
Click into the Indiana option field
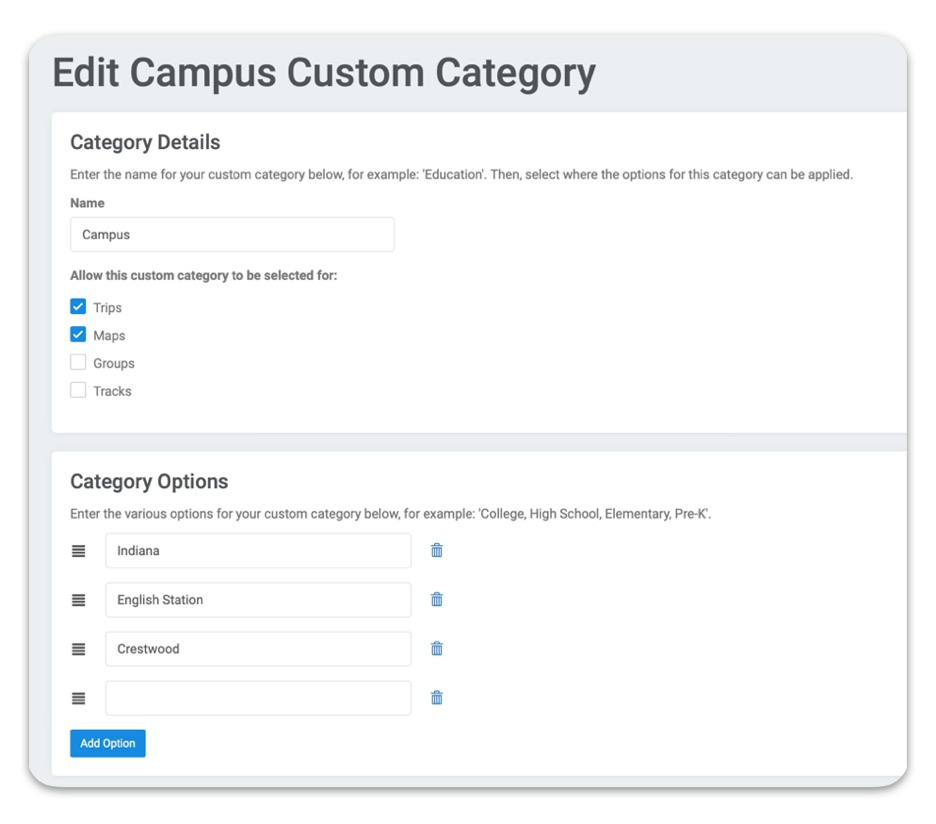(258, 551)
